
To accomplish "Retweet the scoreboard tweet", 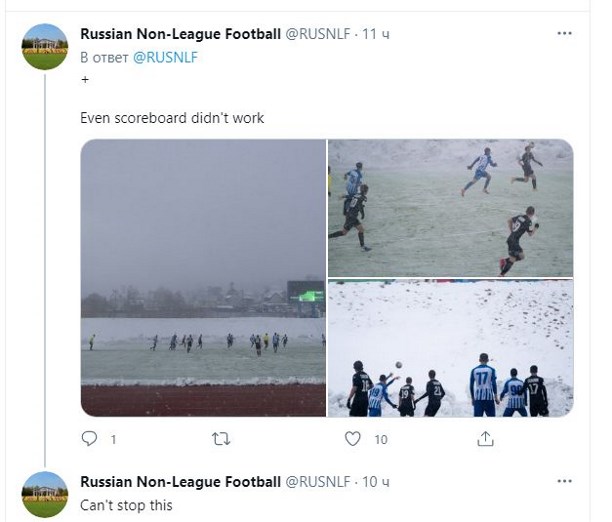I will [x=222, y=439].
